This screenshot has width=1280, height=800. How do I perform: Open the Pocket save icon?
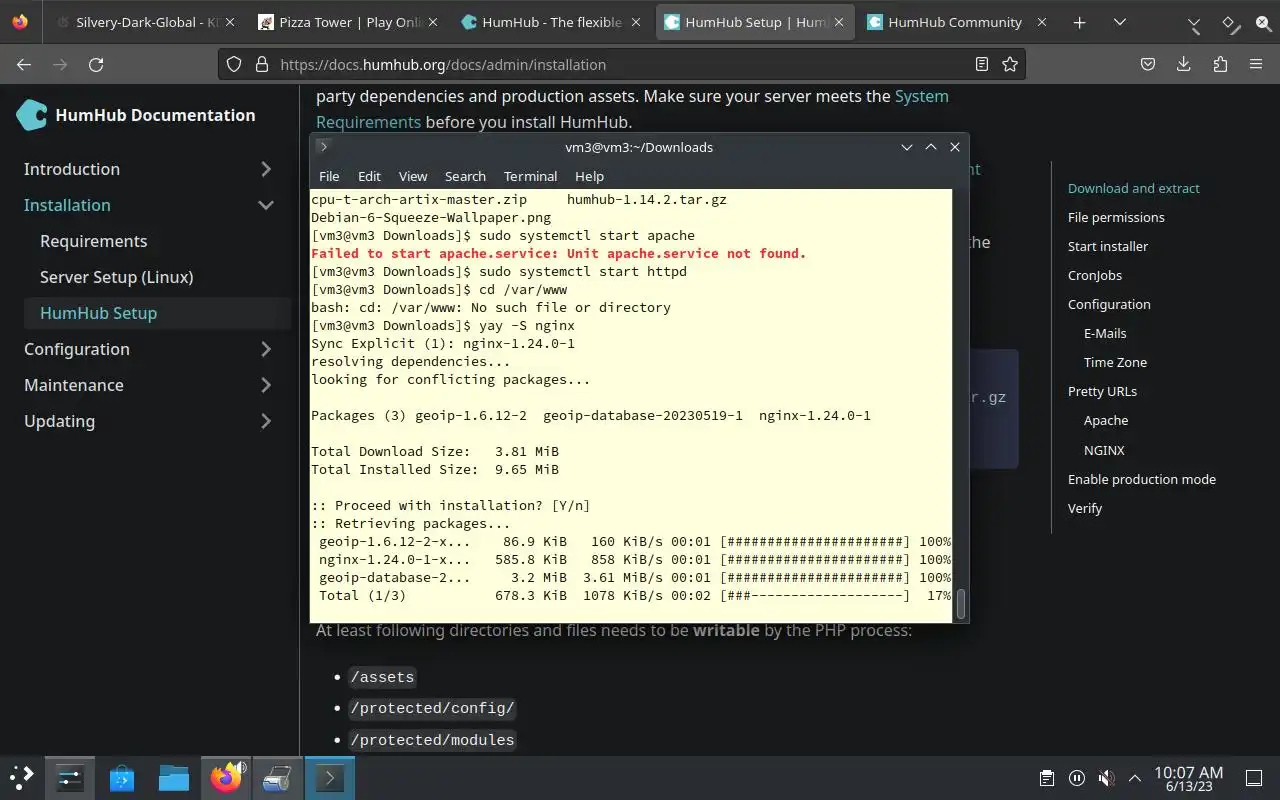(x=1148, y=64)
